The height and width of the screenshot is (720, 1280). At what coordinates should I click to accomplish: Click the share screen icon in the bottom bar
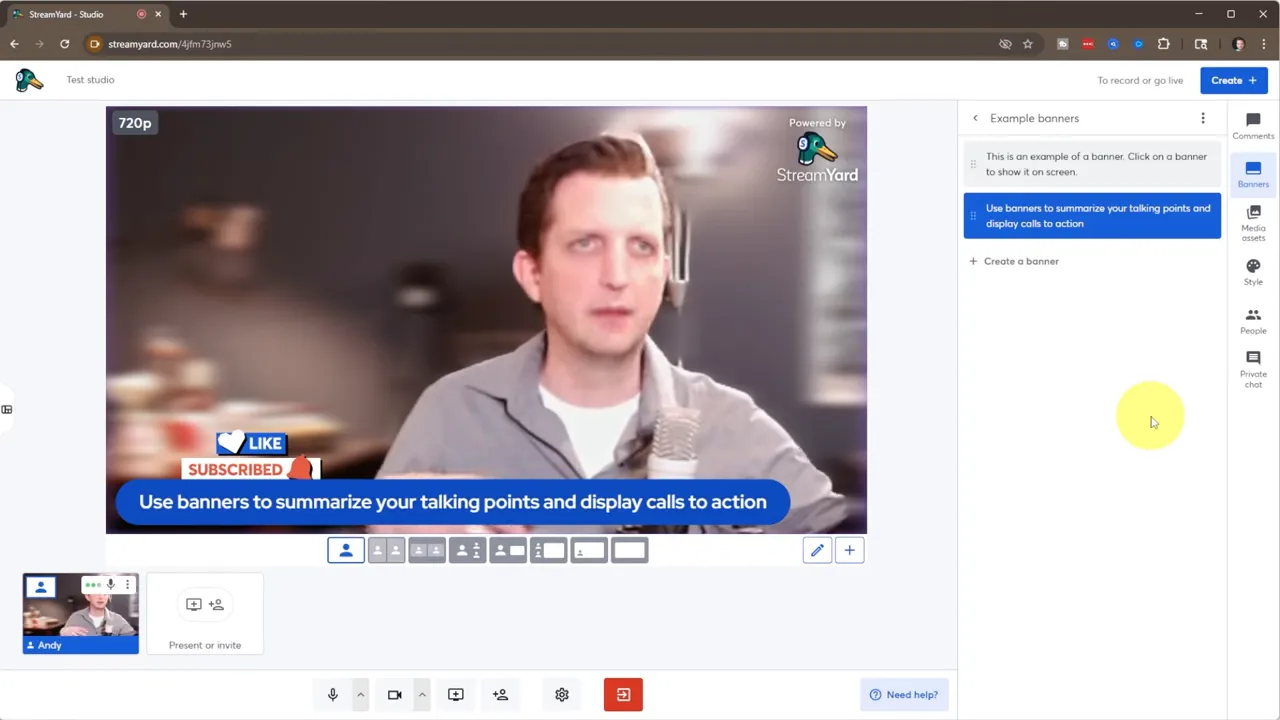[455, 694]
